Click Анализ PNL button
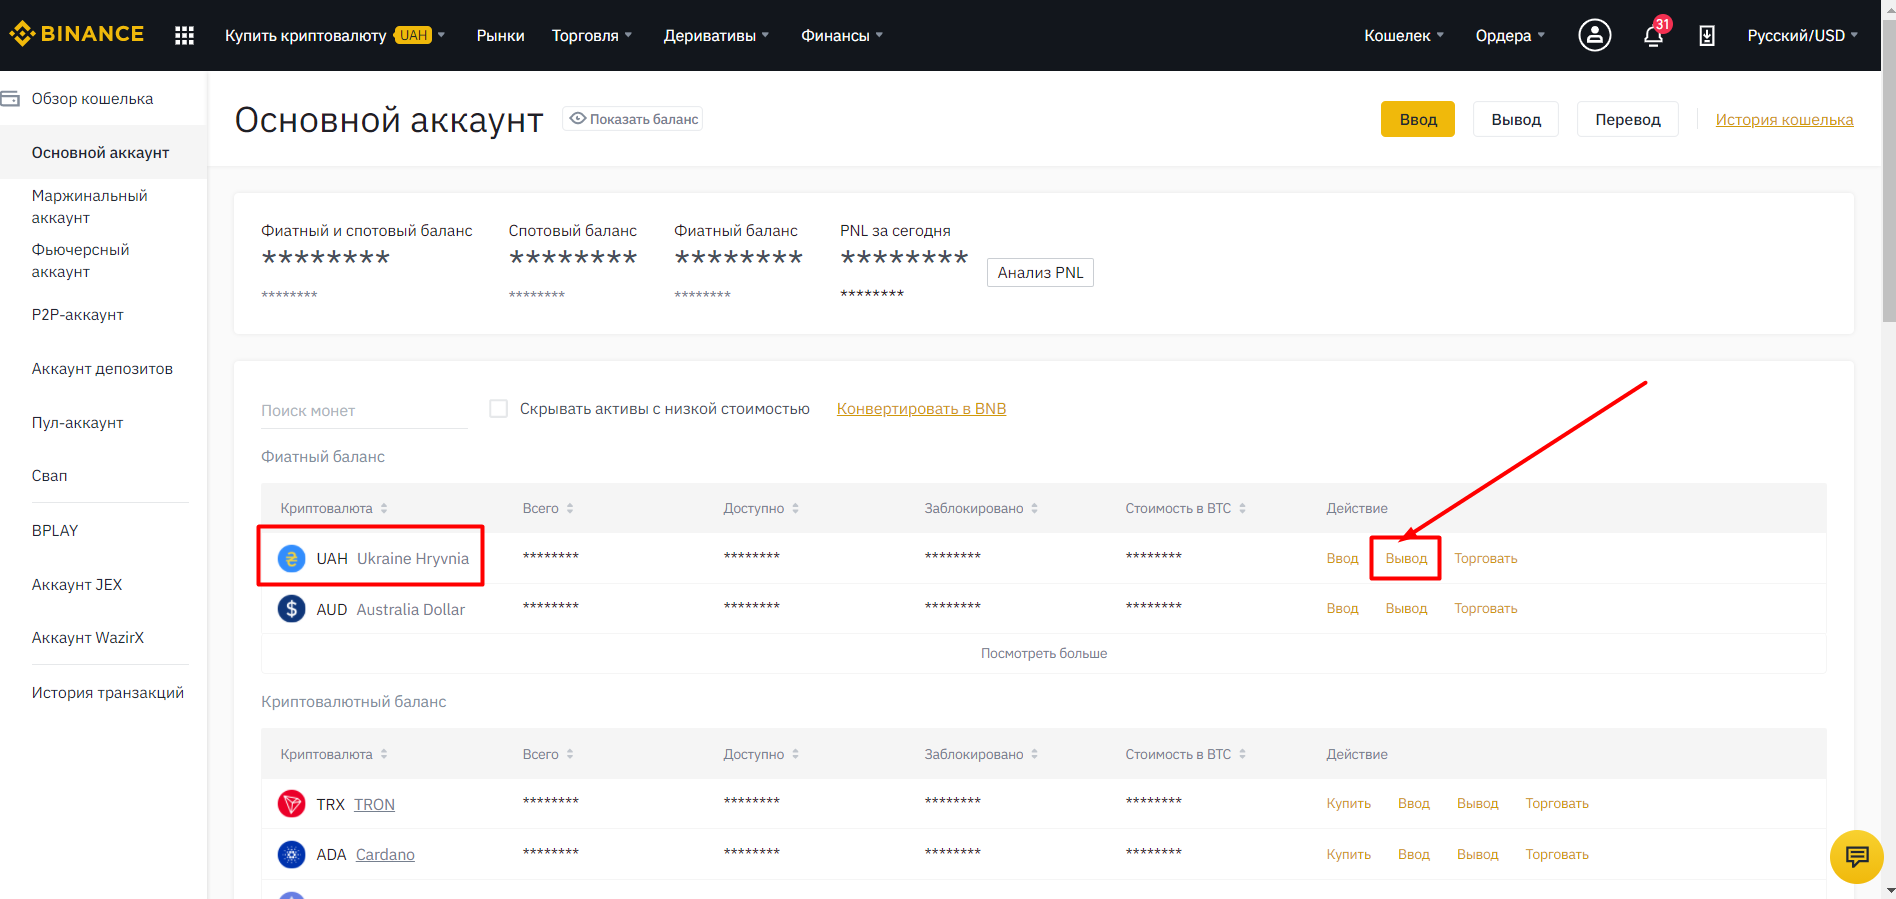Screen dimensions: 1896x899 (x=1040, y=272)
